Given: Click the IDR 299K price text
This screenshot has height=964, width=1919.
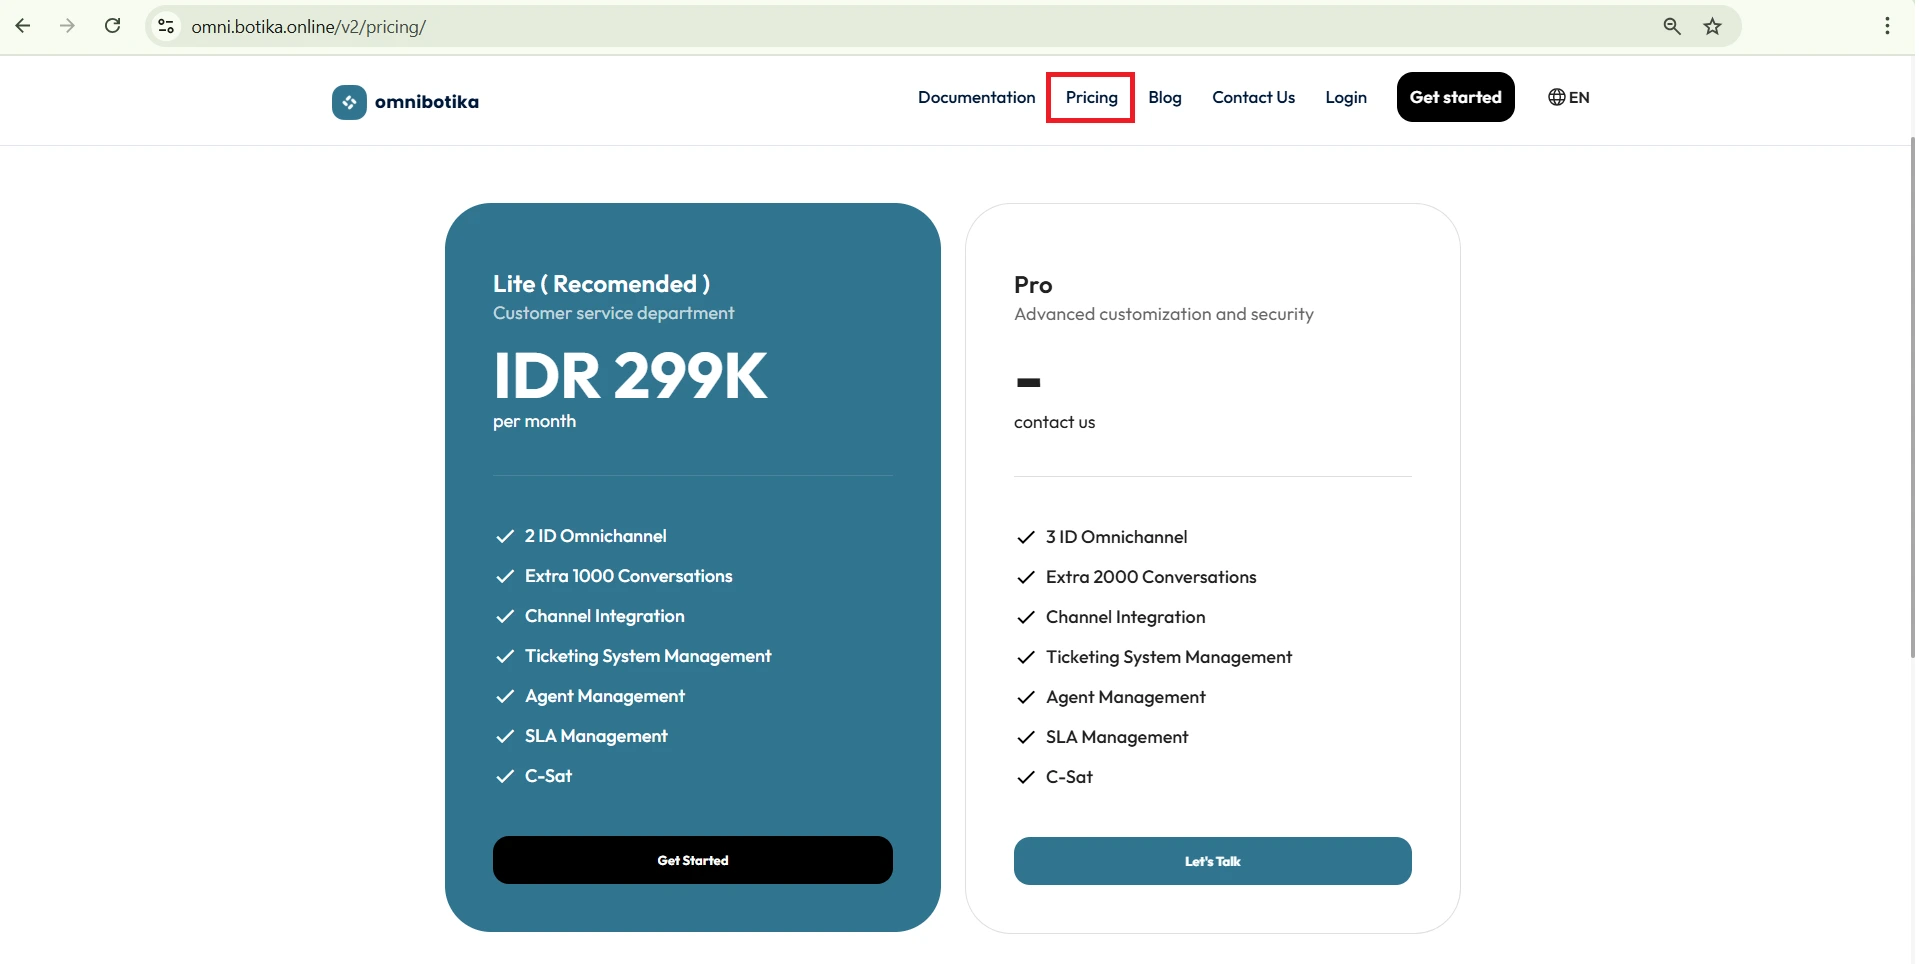Looking at the screenshot, I should pos(630,377).
